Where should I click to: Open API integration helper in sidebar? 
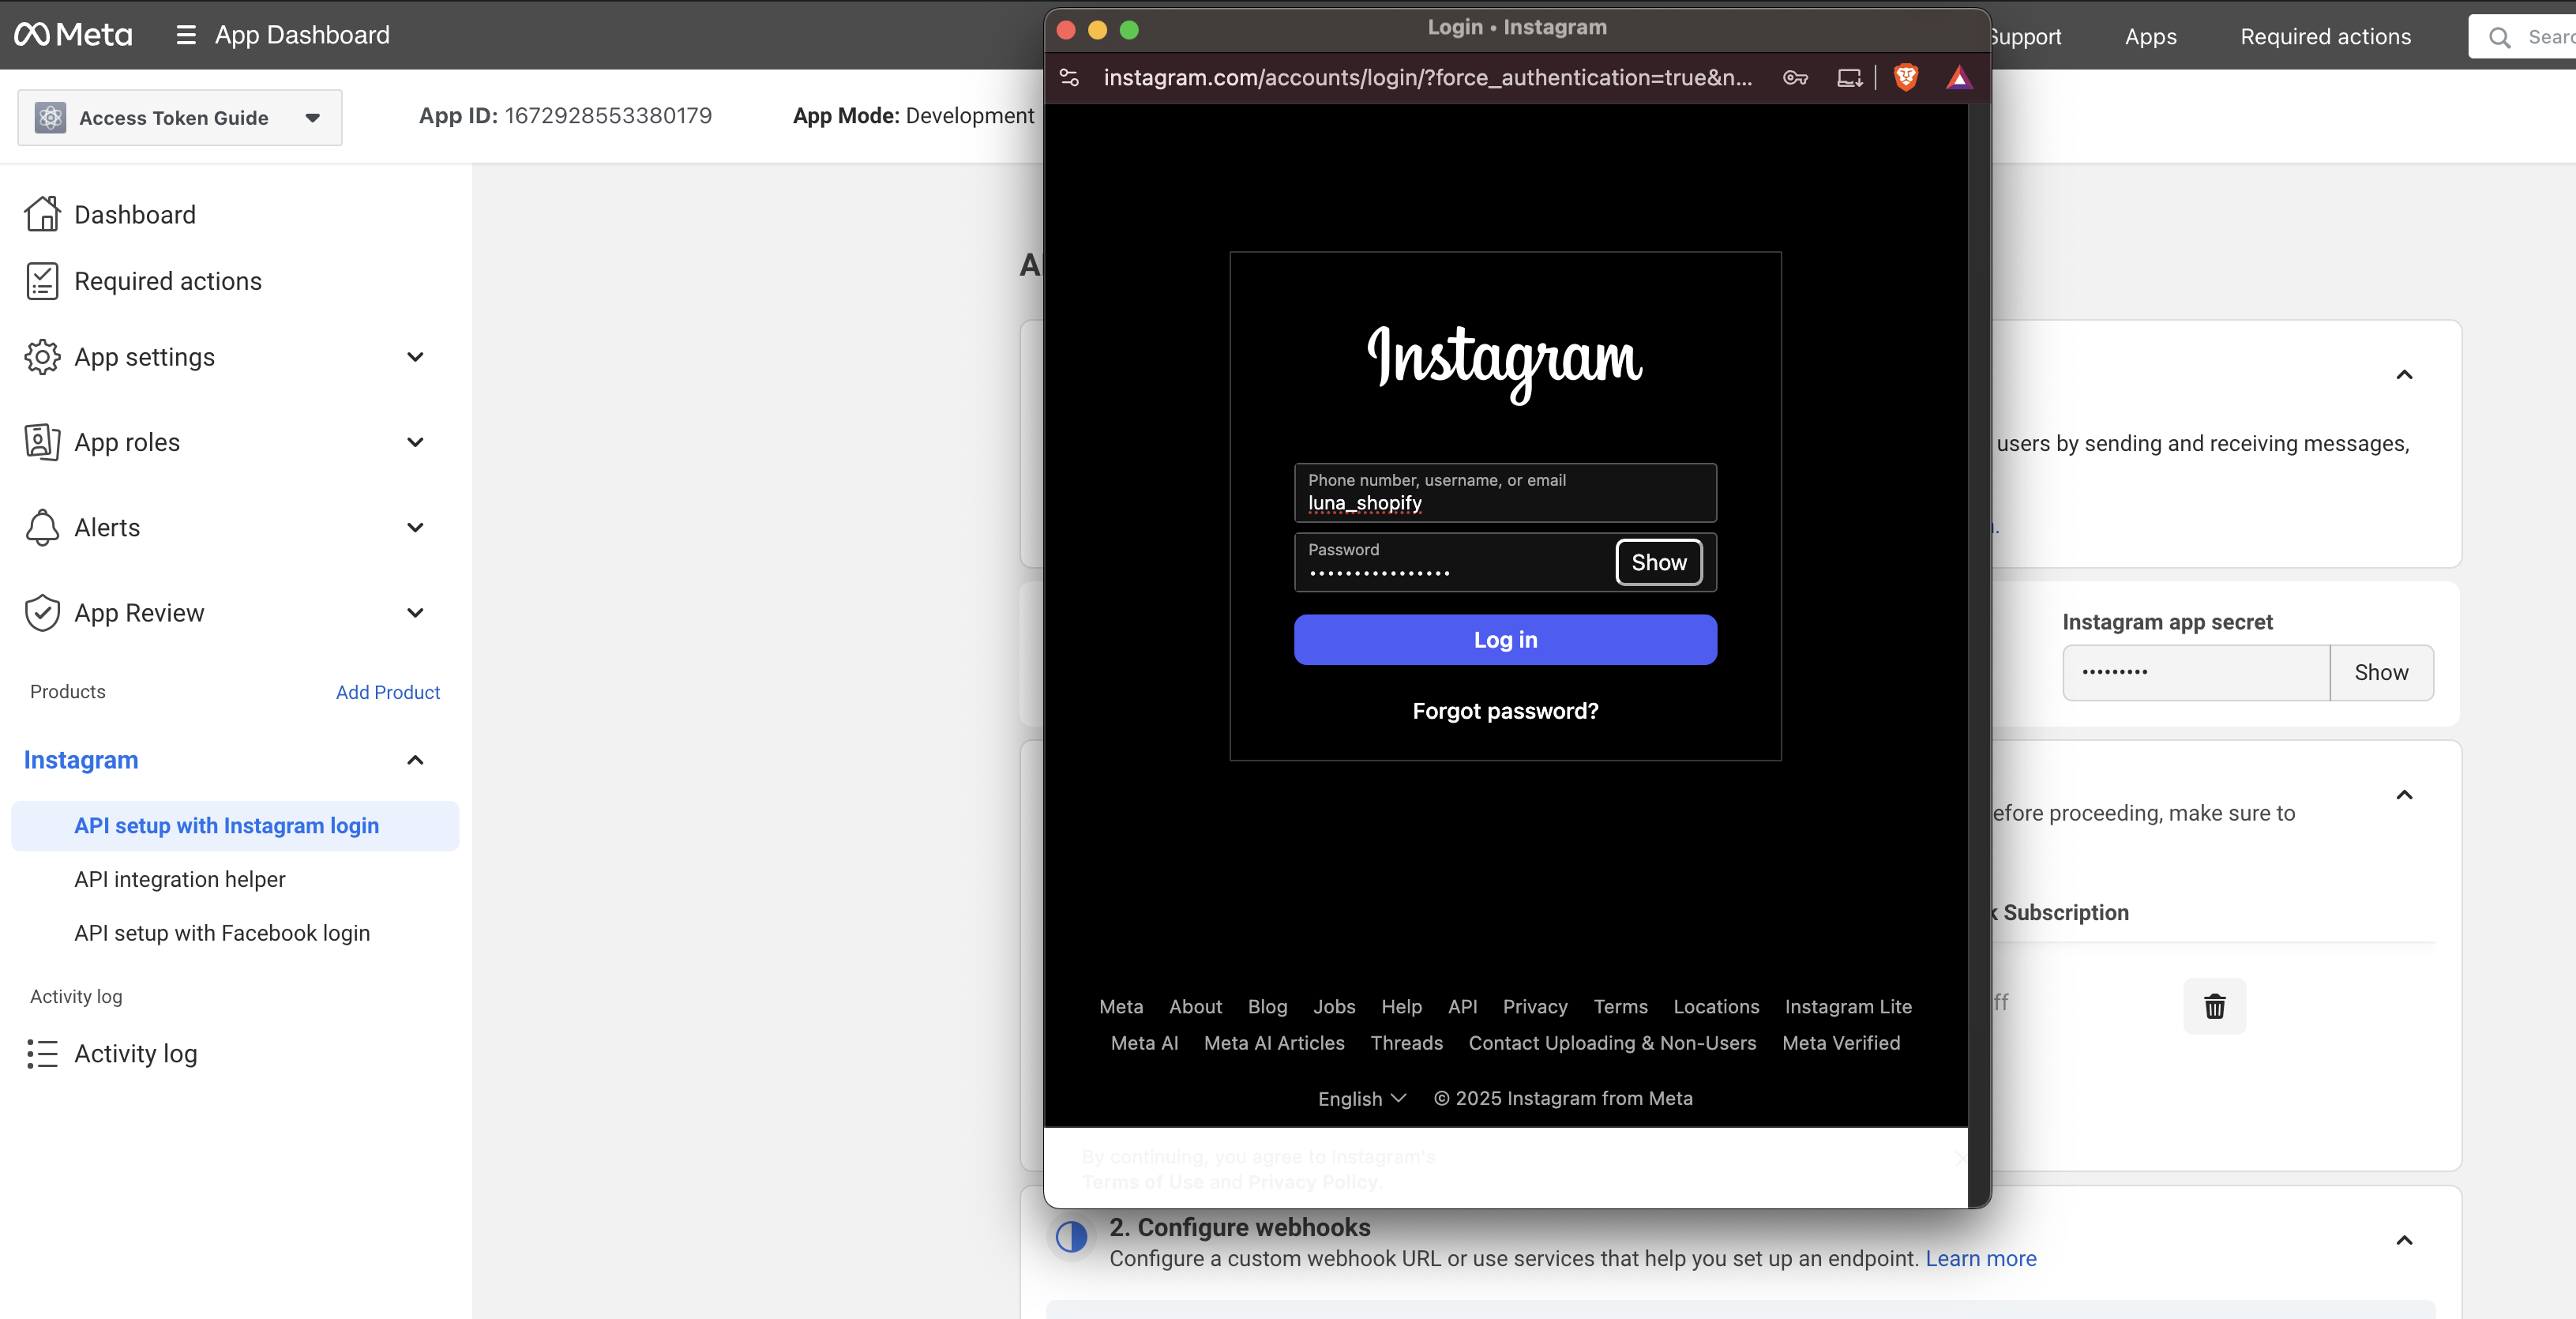point(180,879)
